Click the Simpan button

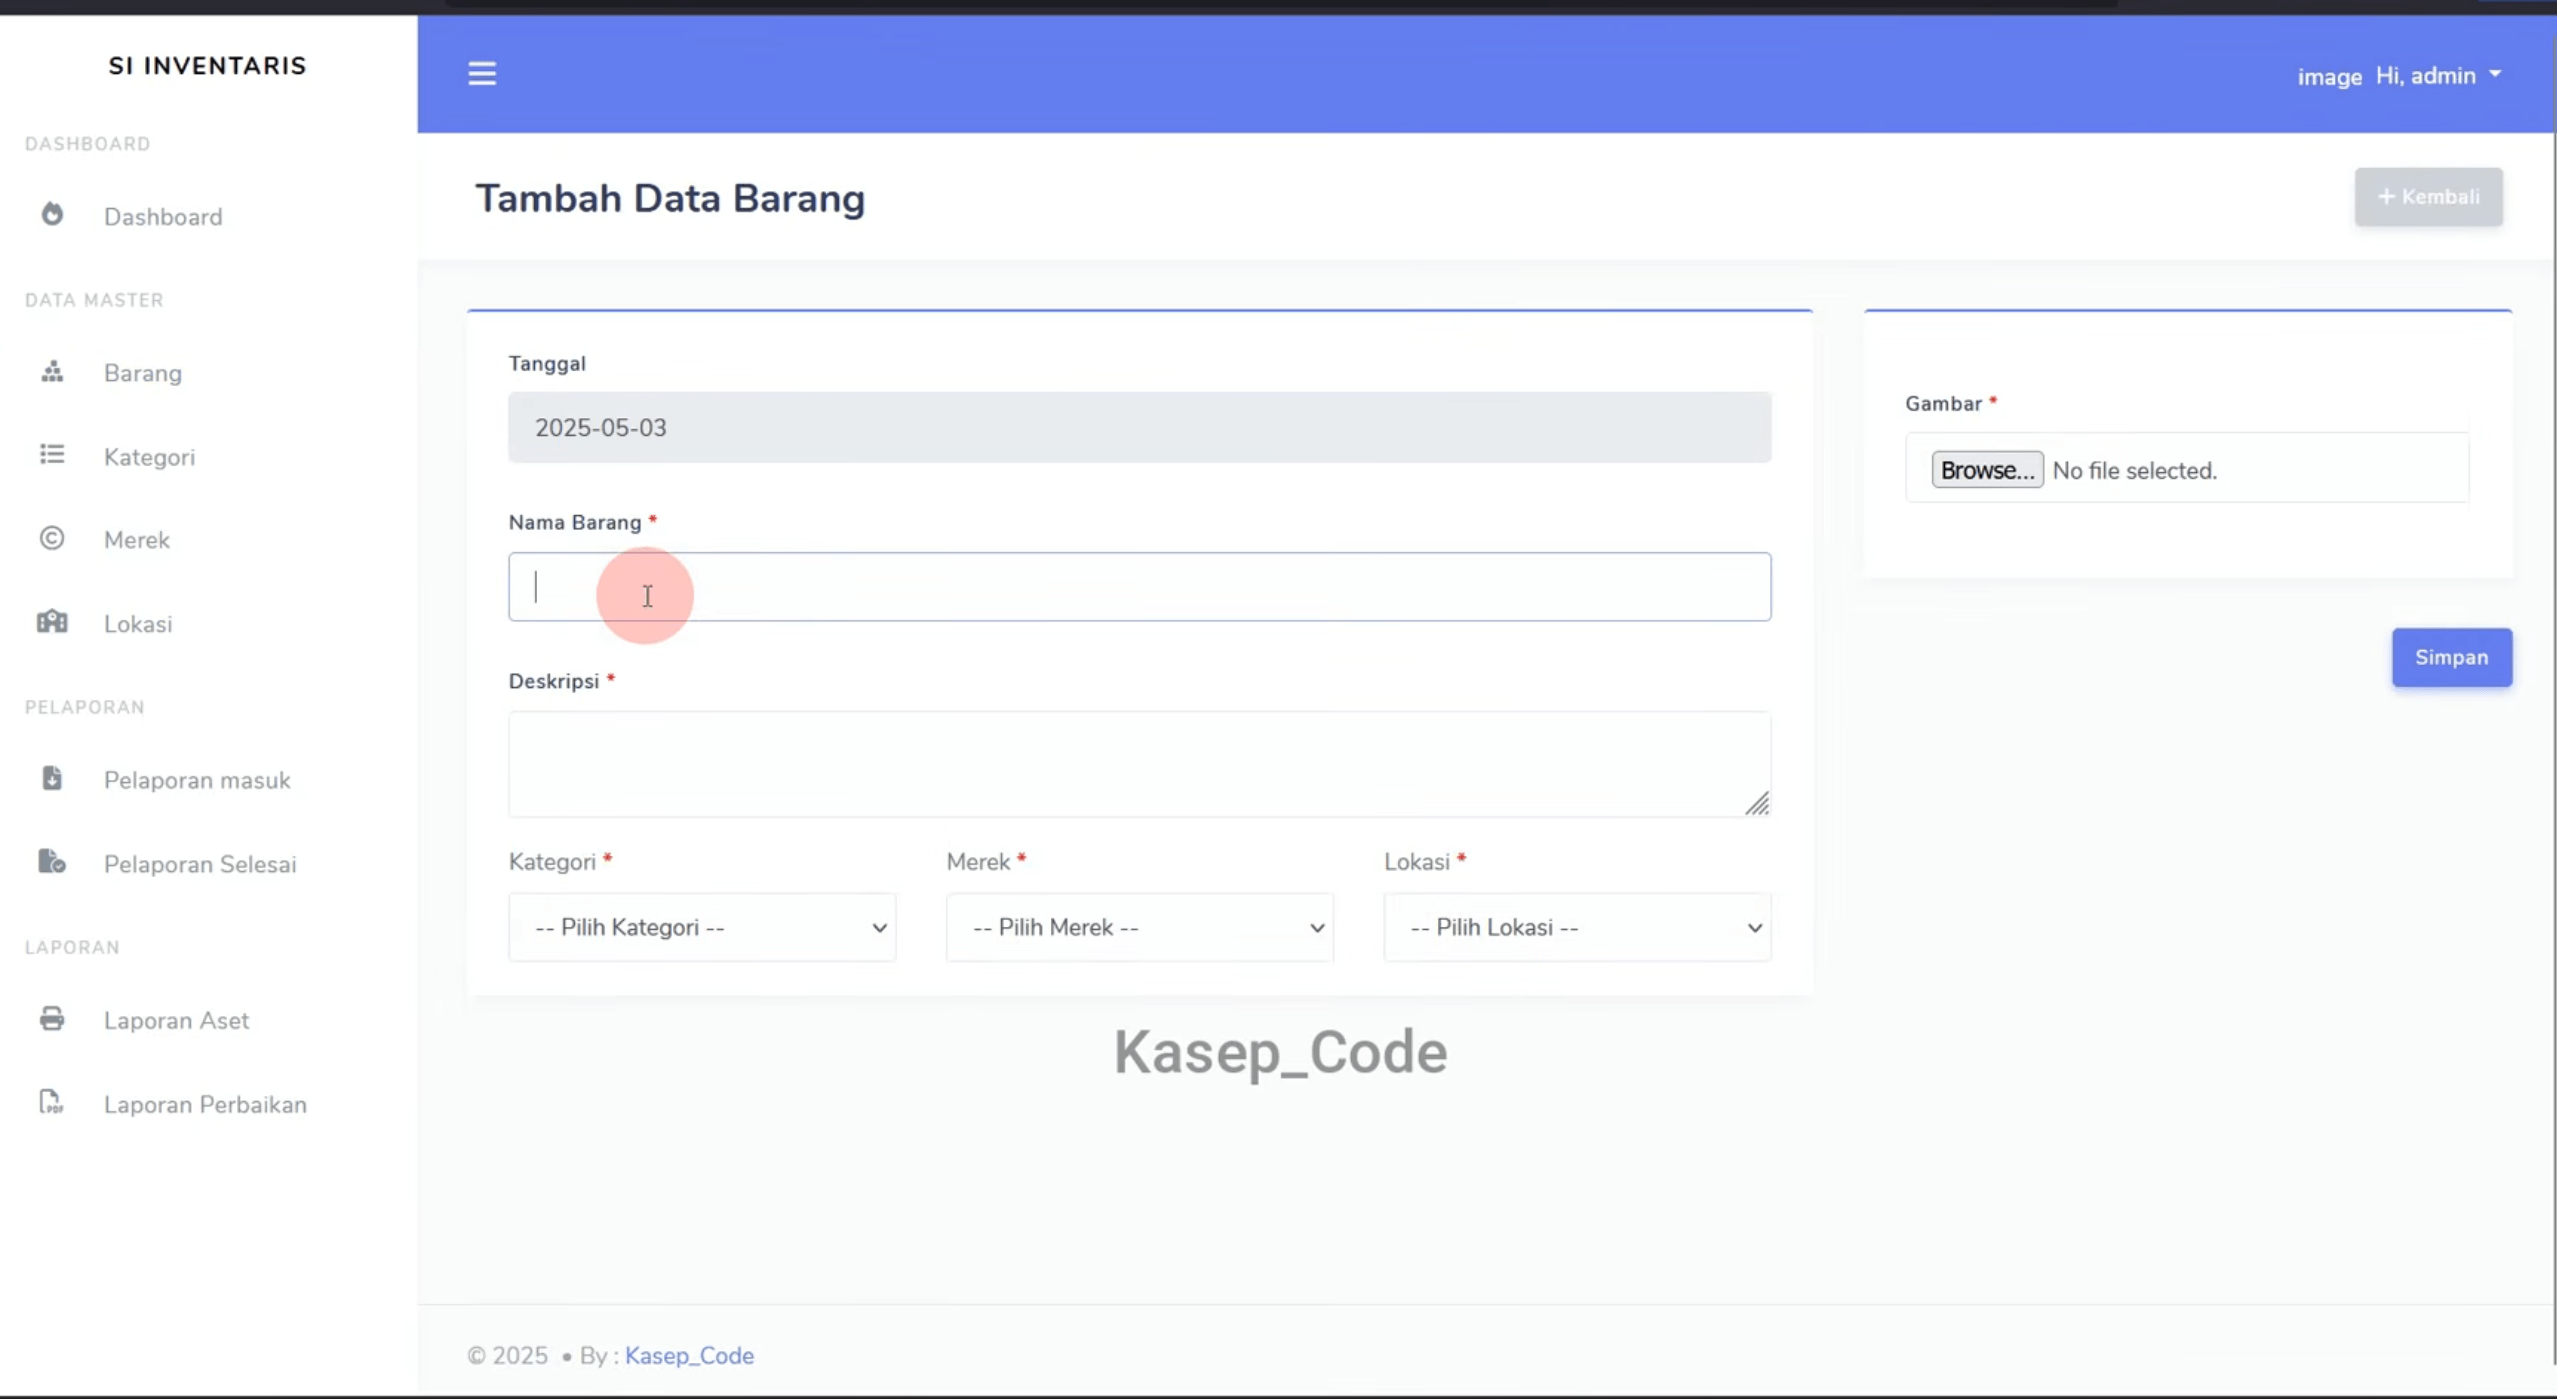click(x=2451, y=657)
